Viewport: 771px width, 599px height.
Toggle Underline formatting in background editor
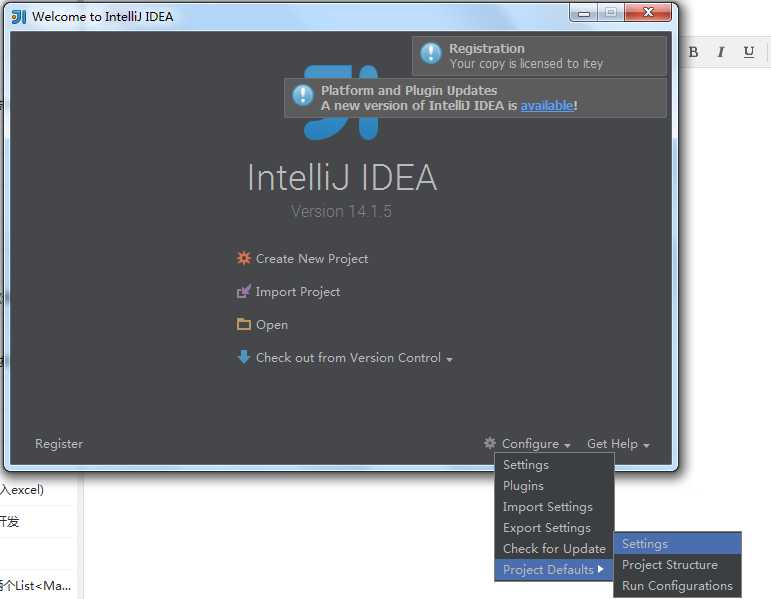[749, 52]
